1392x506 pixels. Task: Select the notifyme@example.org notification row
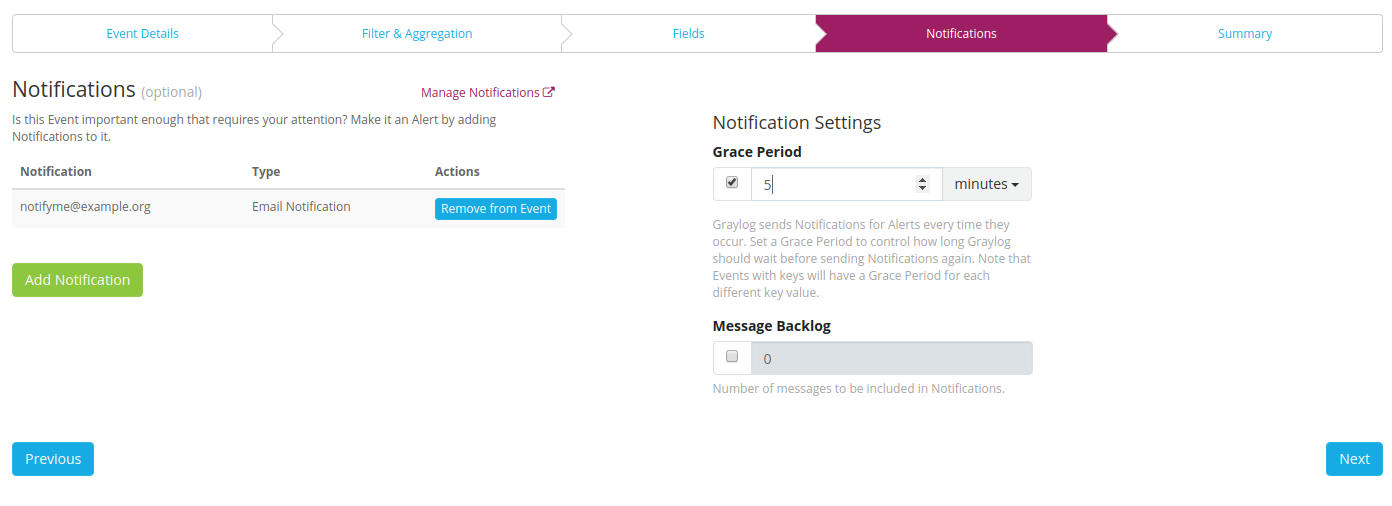point(85,207)
